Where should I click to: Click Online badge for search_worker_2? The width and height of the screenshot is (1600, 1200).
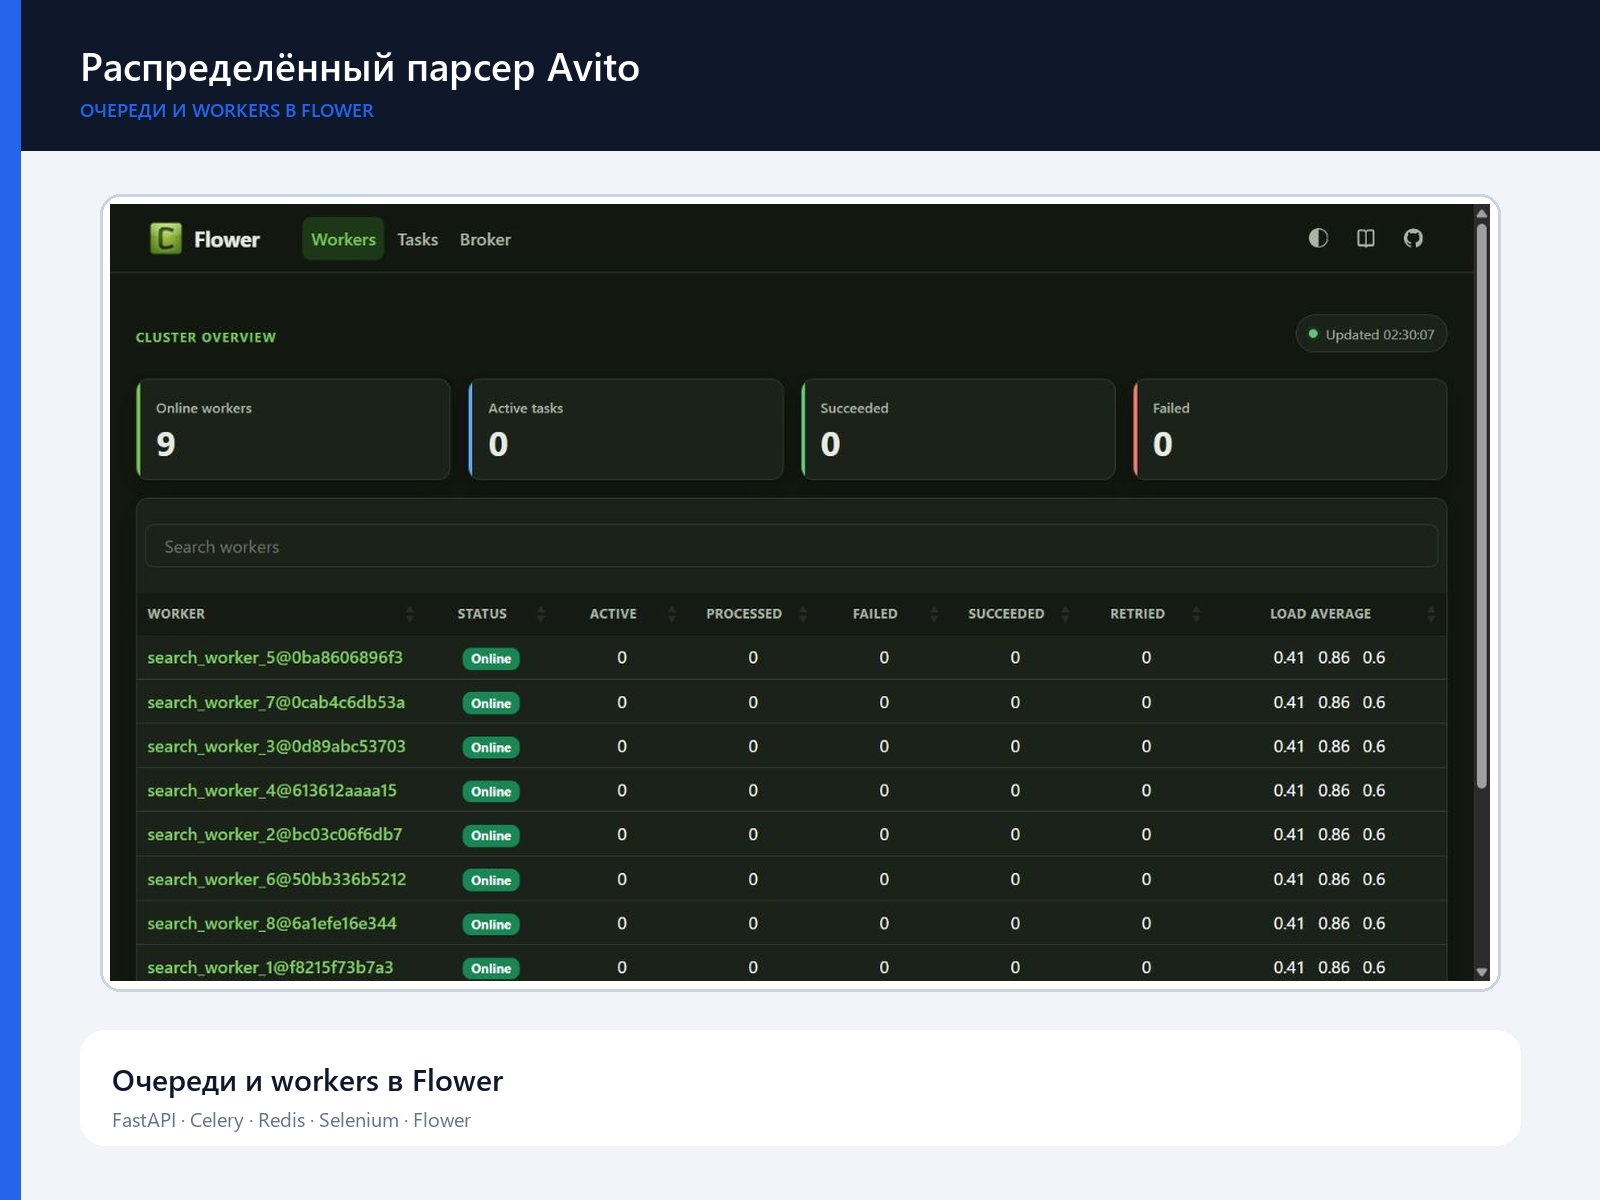coord(491,836)
